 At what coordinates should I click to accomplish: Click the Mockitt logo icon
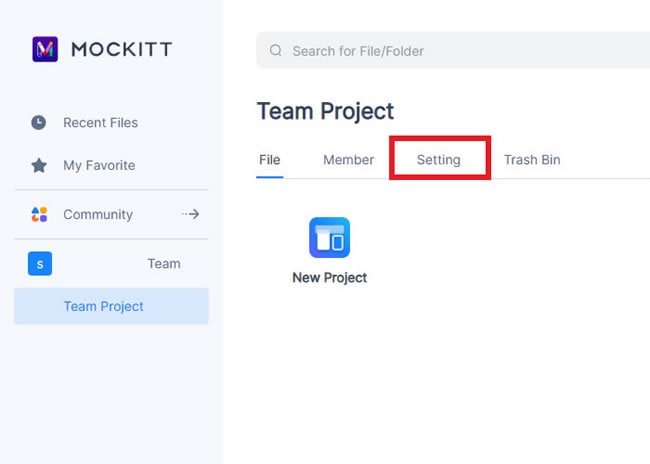[x=45, y=49]
